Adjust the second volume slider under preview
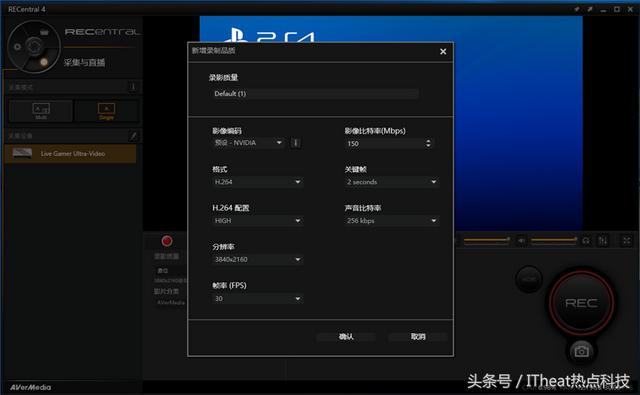640x395 pixels. coord(554,240)
